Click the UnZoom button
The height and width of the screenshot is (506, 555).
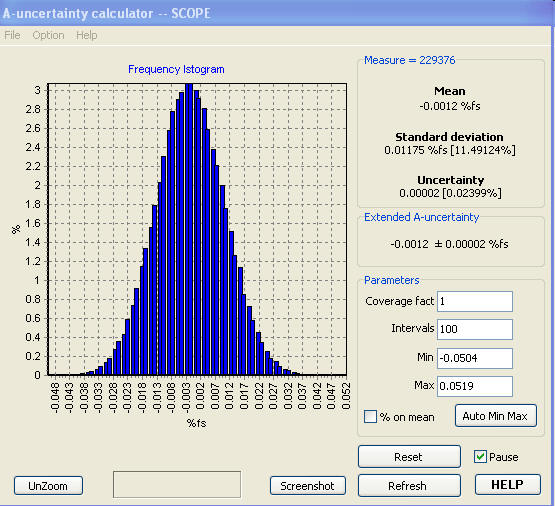click(x=48, y=486)
